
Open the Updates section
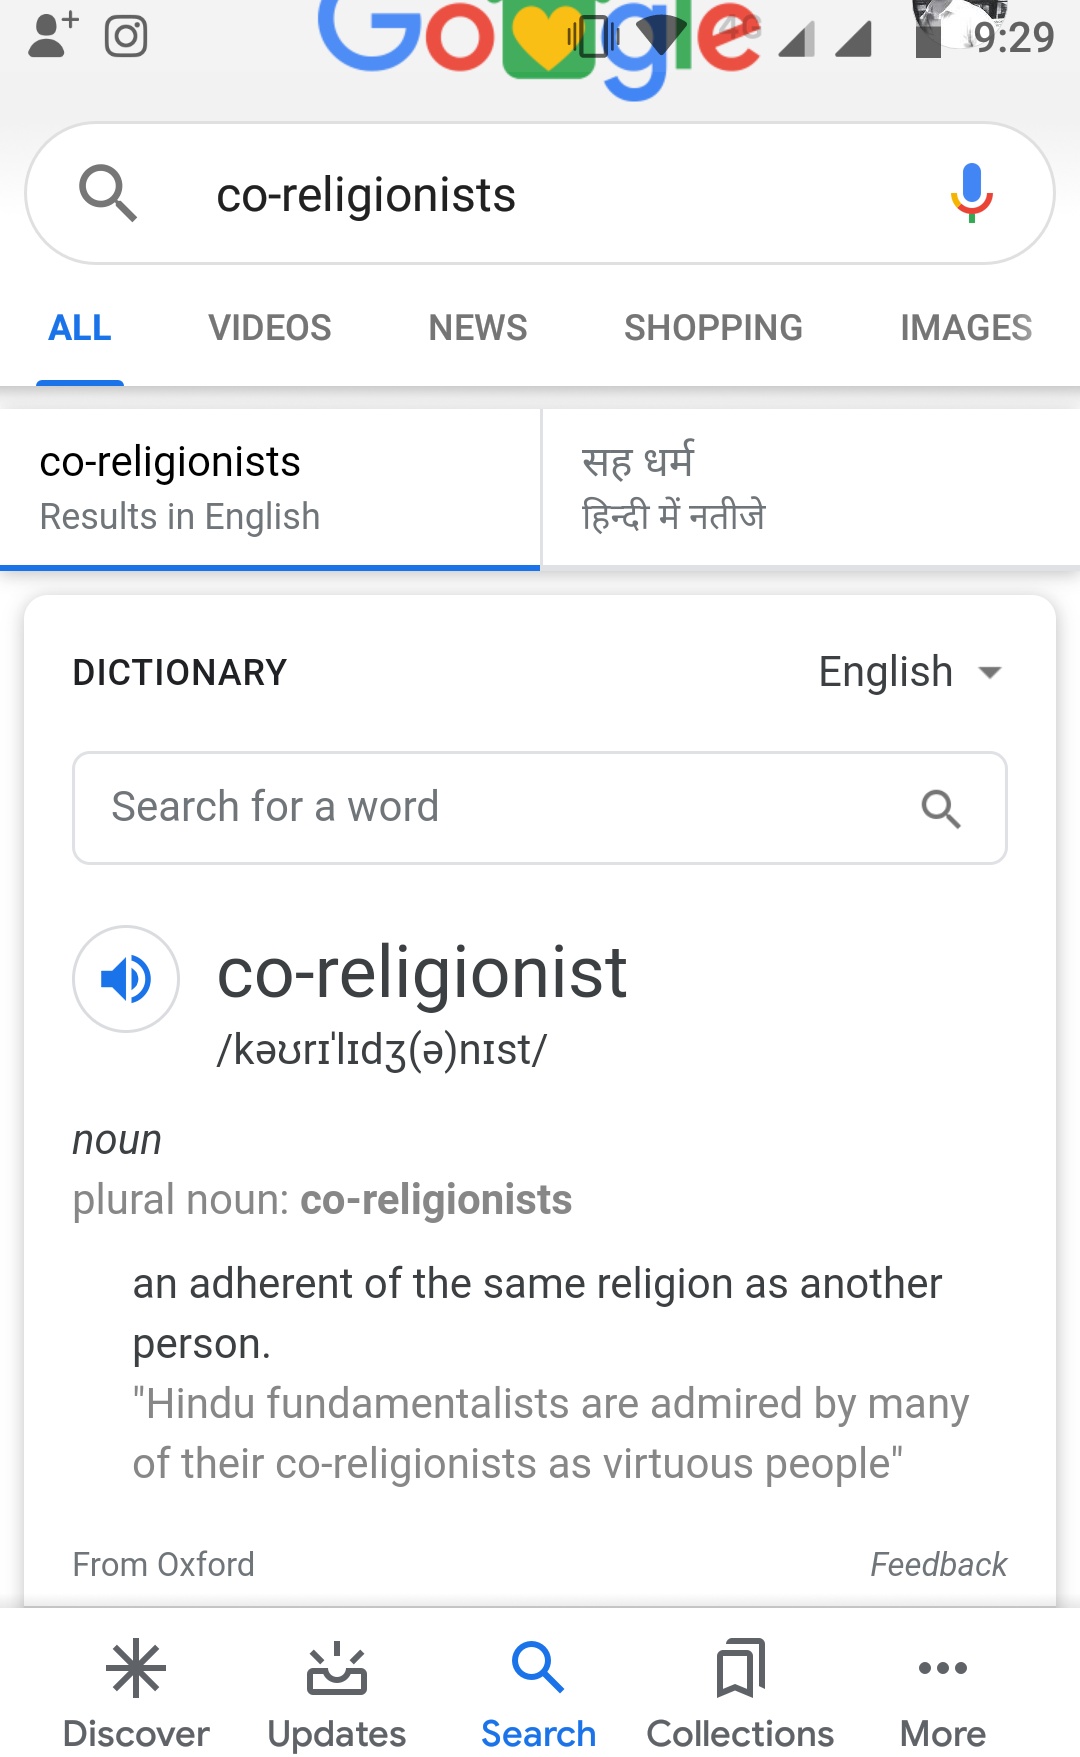337,1691
